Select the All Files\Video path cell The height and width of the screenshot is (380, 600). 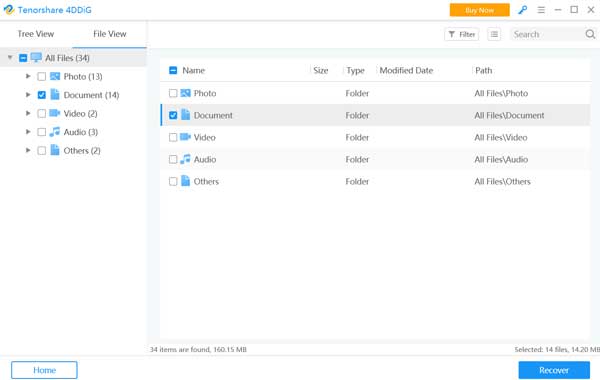(501, 137)
